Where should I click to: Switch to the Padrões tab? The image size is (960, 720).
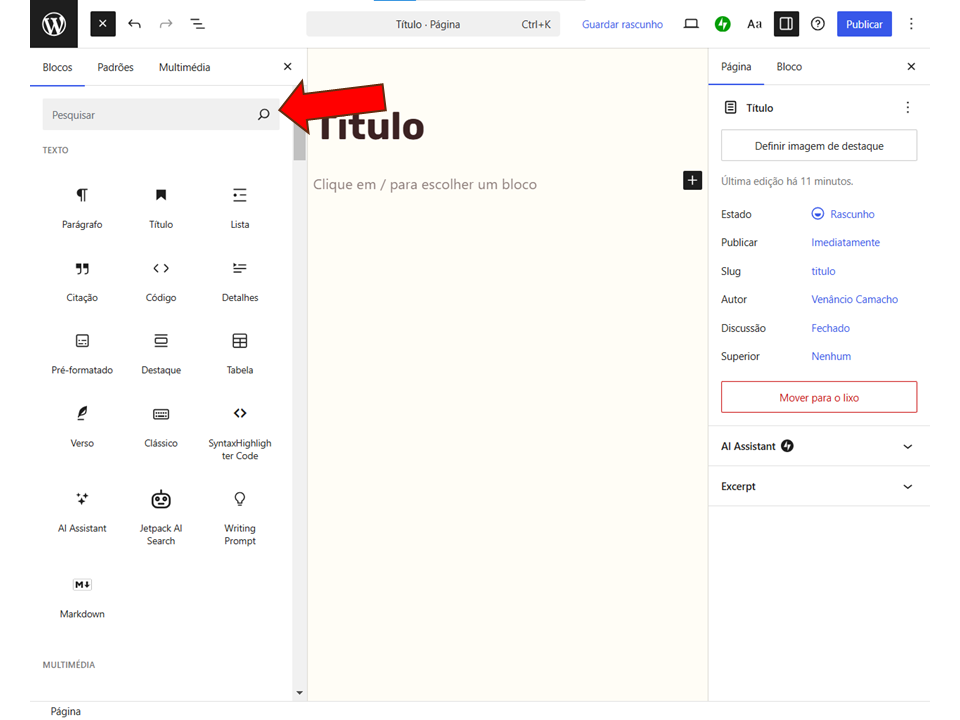115,67
